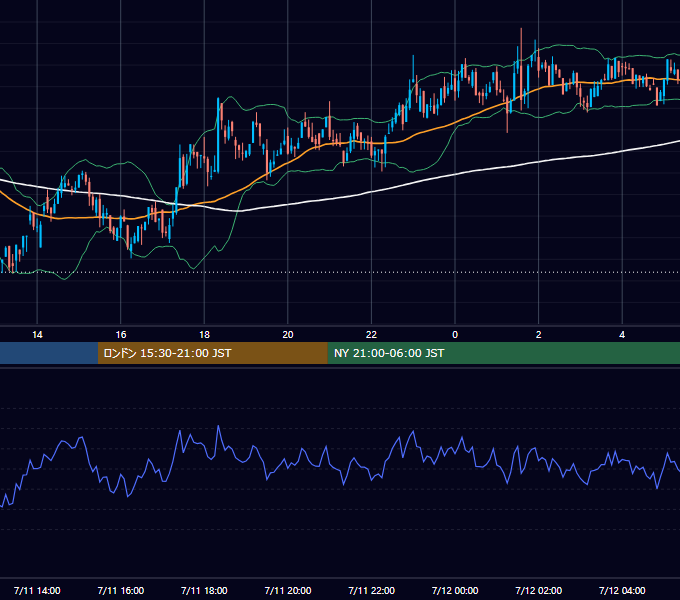The image size is (680, 600).
Task: Click the 7/12 00:00 time label
Action: [455, 590]
